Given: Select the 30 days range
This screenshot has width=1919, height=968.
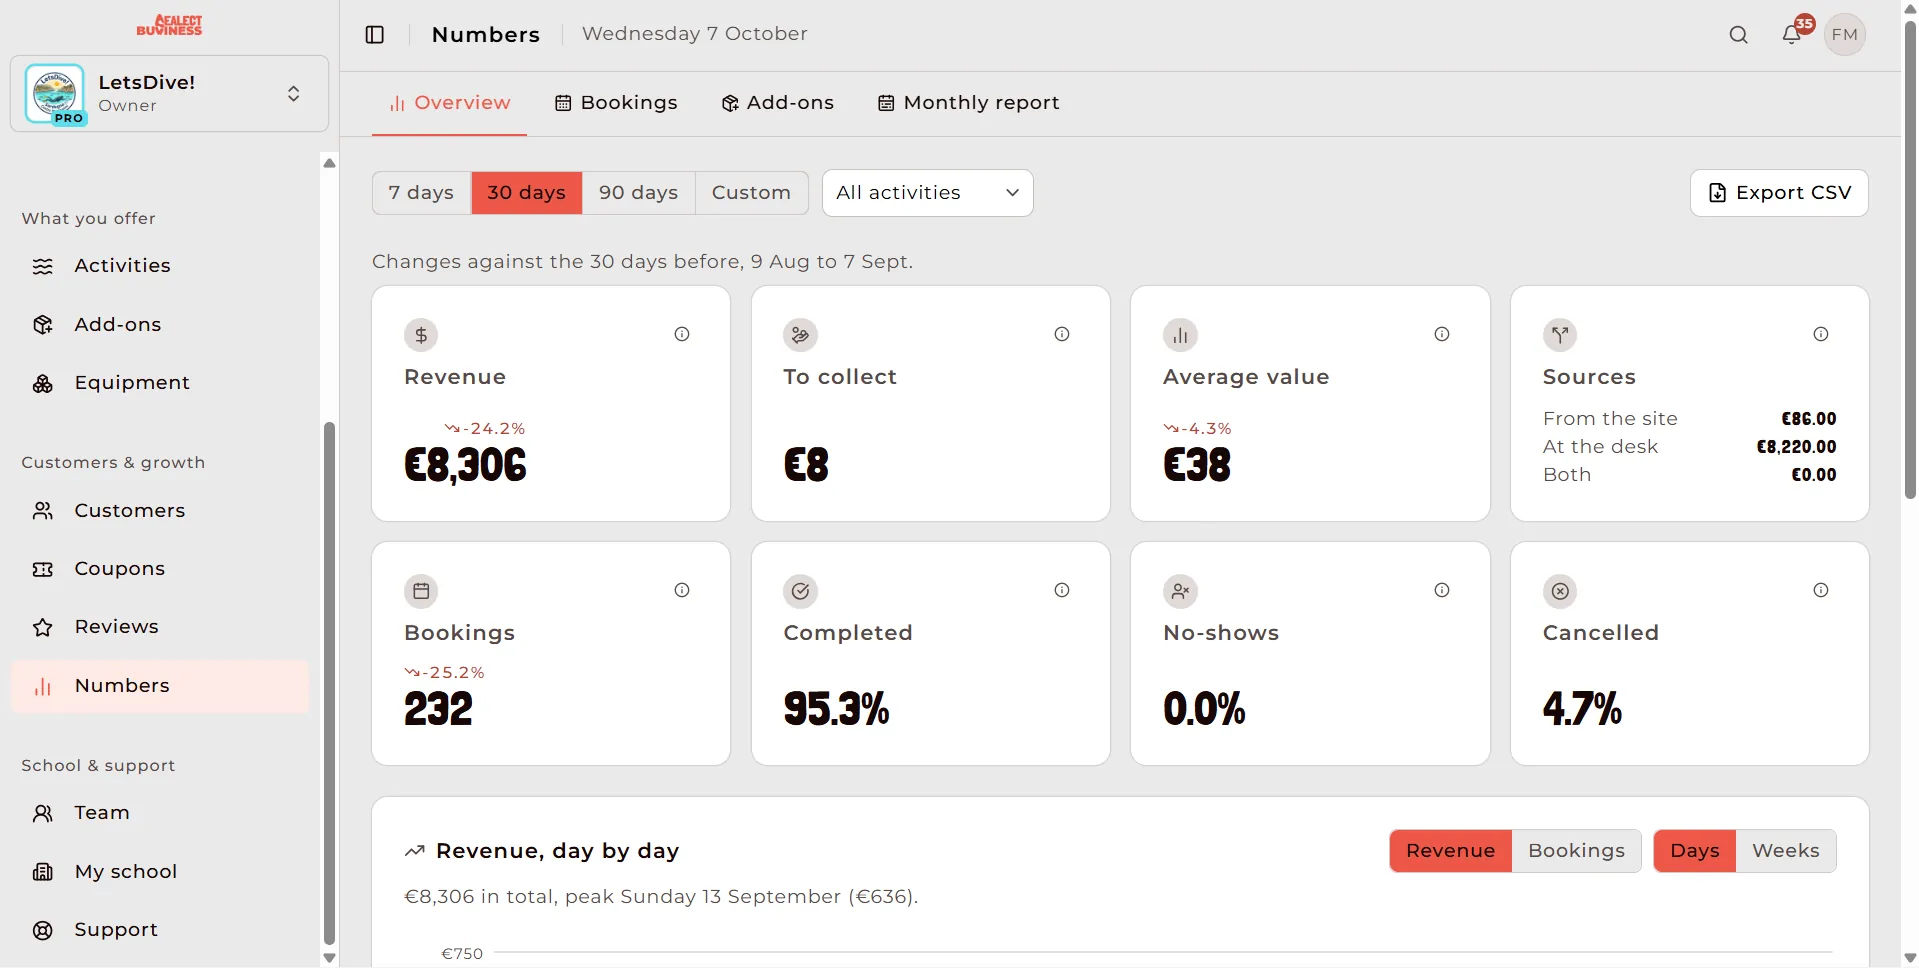Looking at the screenshot, I should point(527,193).
